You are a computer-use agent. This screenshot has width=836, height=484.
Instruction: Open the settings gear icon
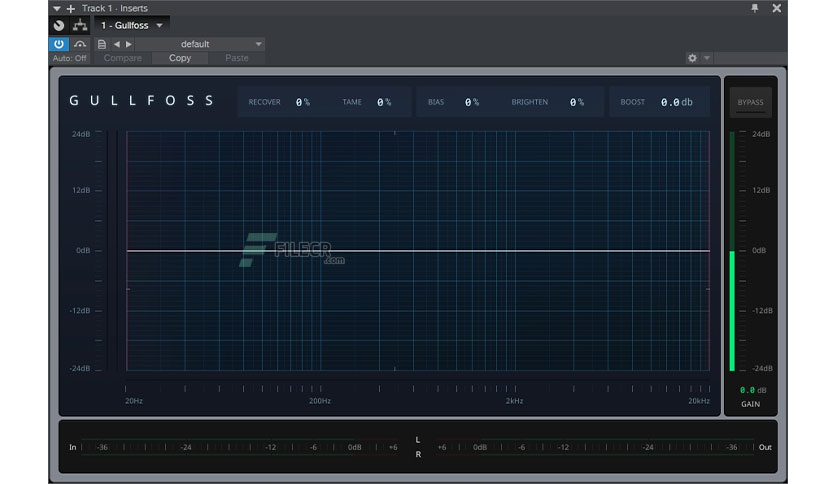[x=692, y=58]
